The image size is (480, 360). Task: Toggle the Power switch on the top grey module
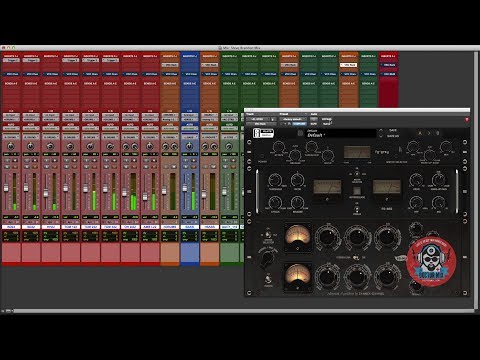pyautogui.click(x=262, y=156)
